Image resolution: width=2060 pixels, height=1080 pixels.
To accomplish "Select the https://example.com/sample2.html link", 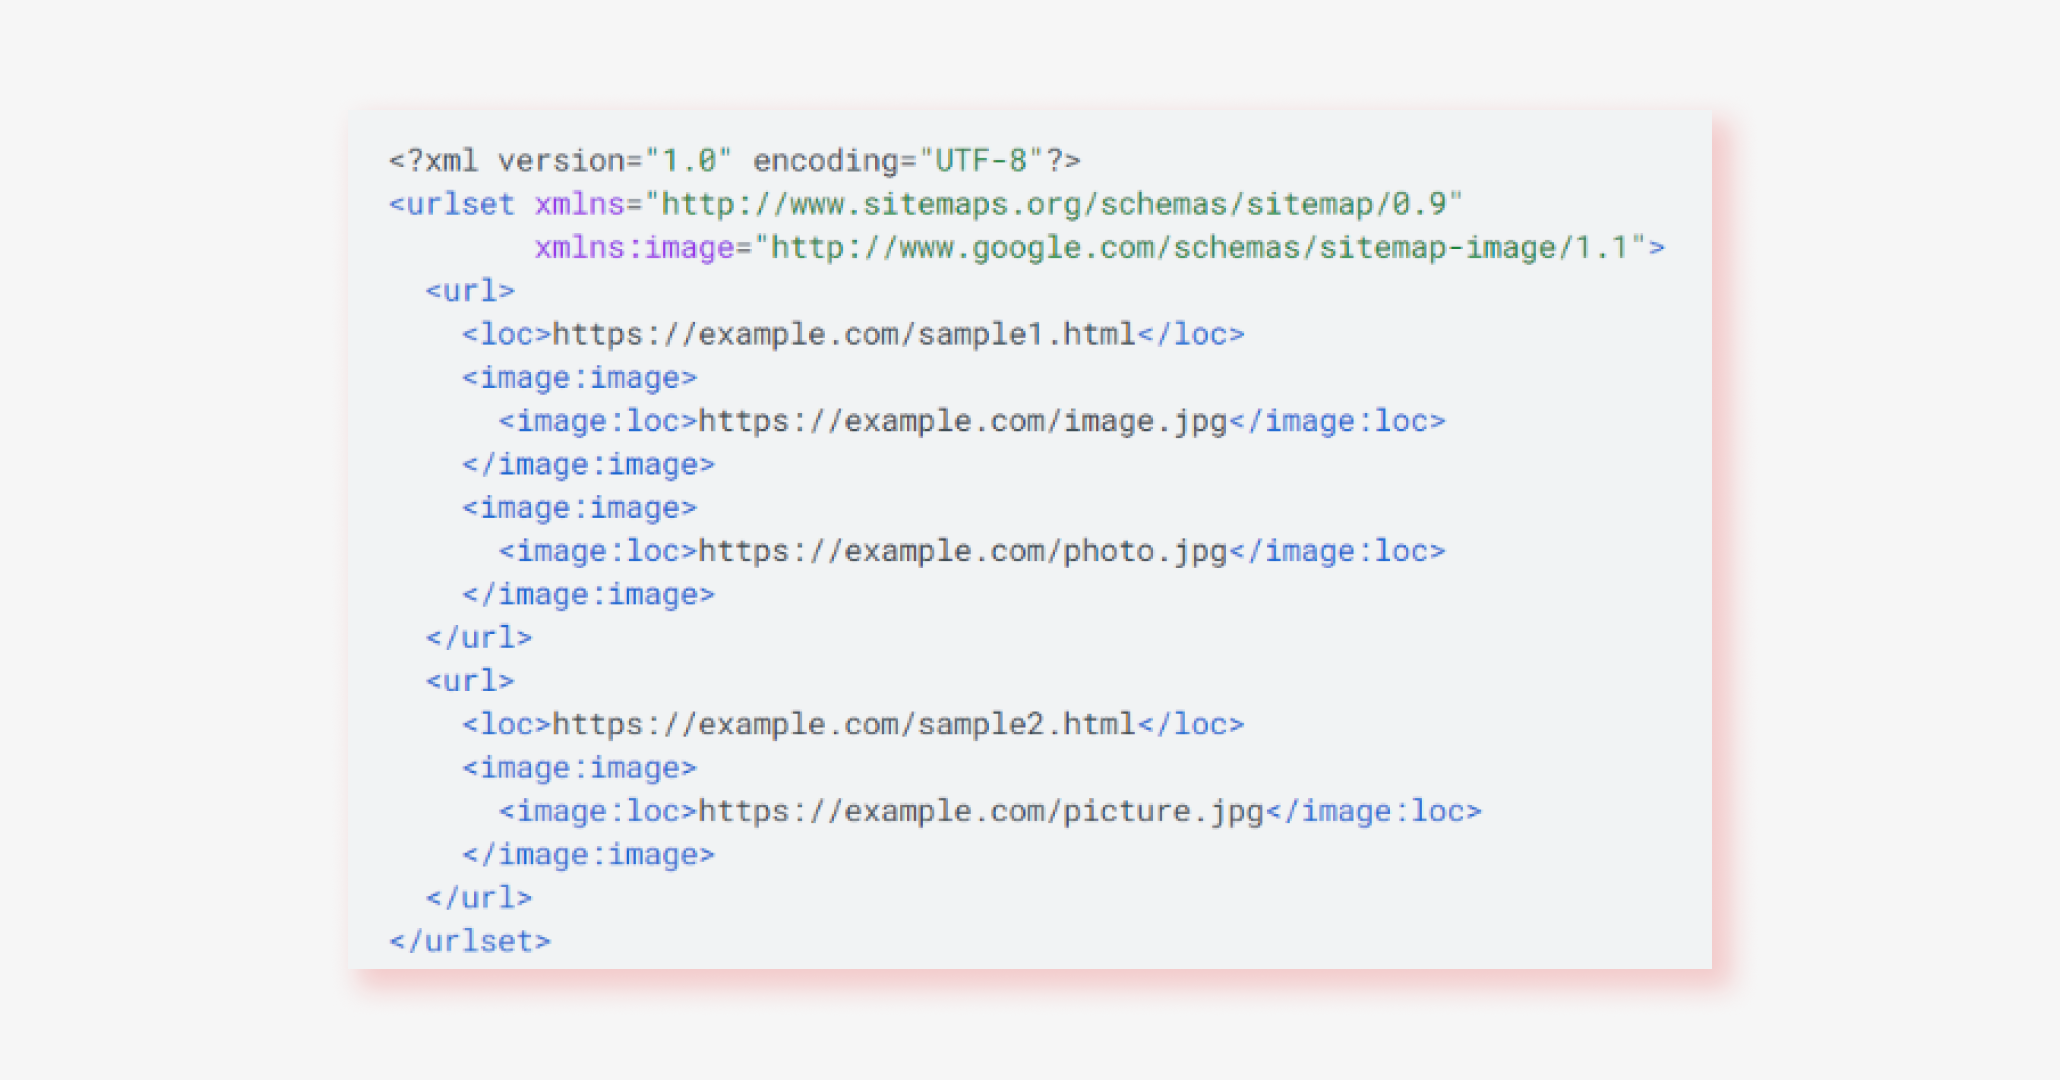I will click(x=845, y=723).
